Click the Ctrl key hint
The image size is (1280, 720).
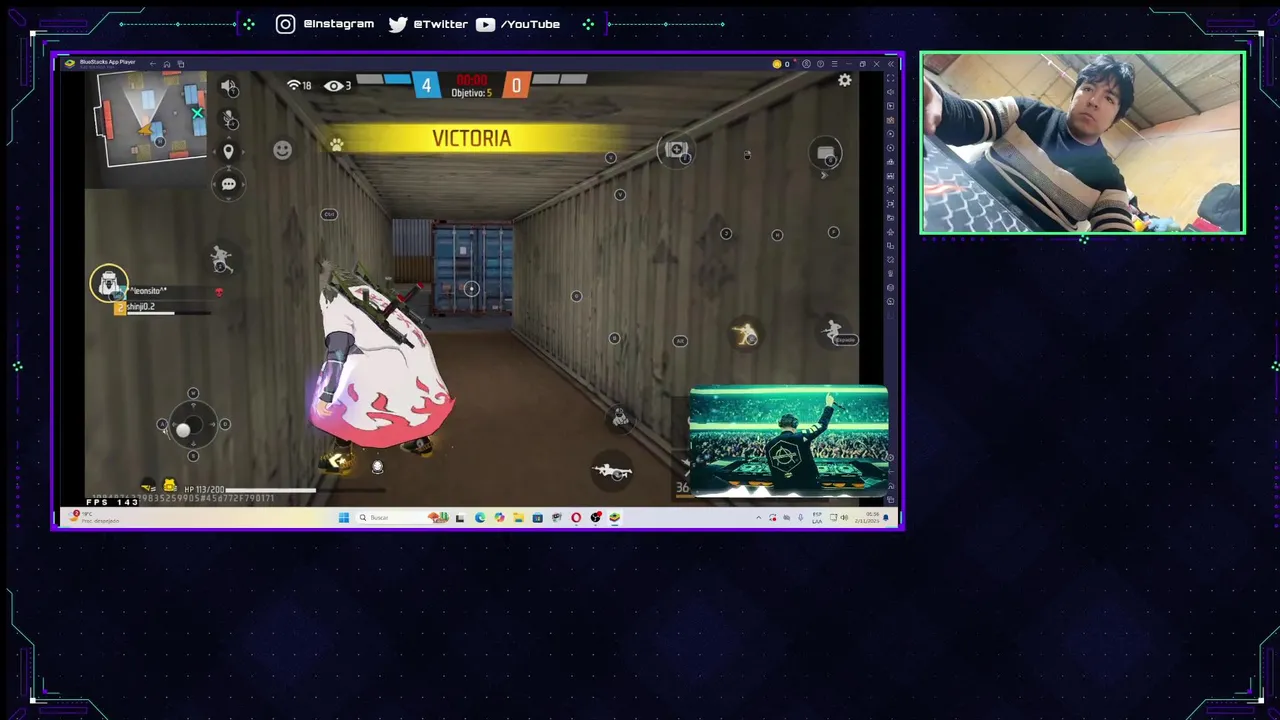(x=329, y=214)
